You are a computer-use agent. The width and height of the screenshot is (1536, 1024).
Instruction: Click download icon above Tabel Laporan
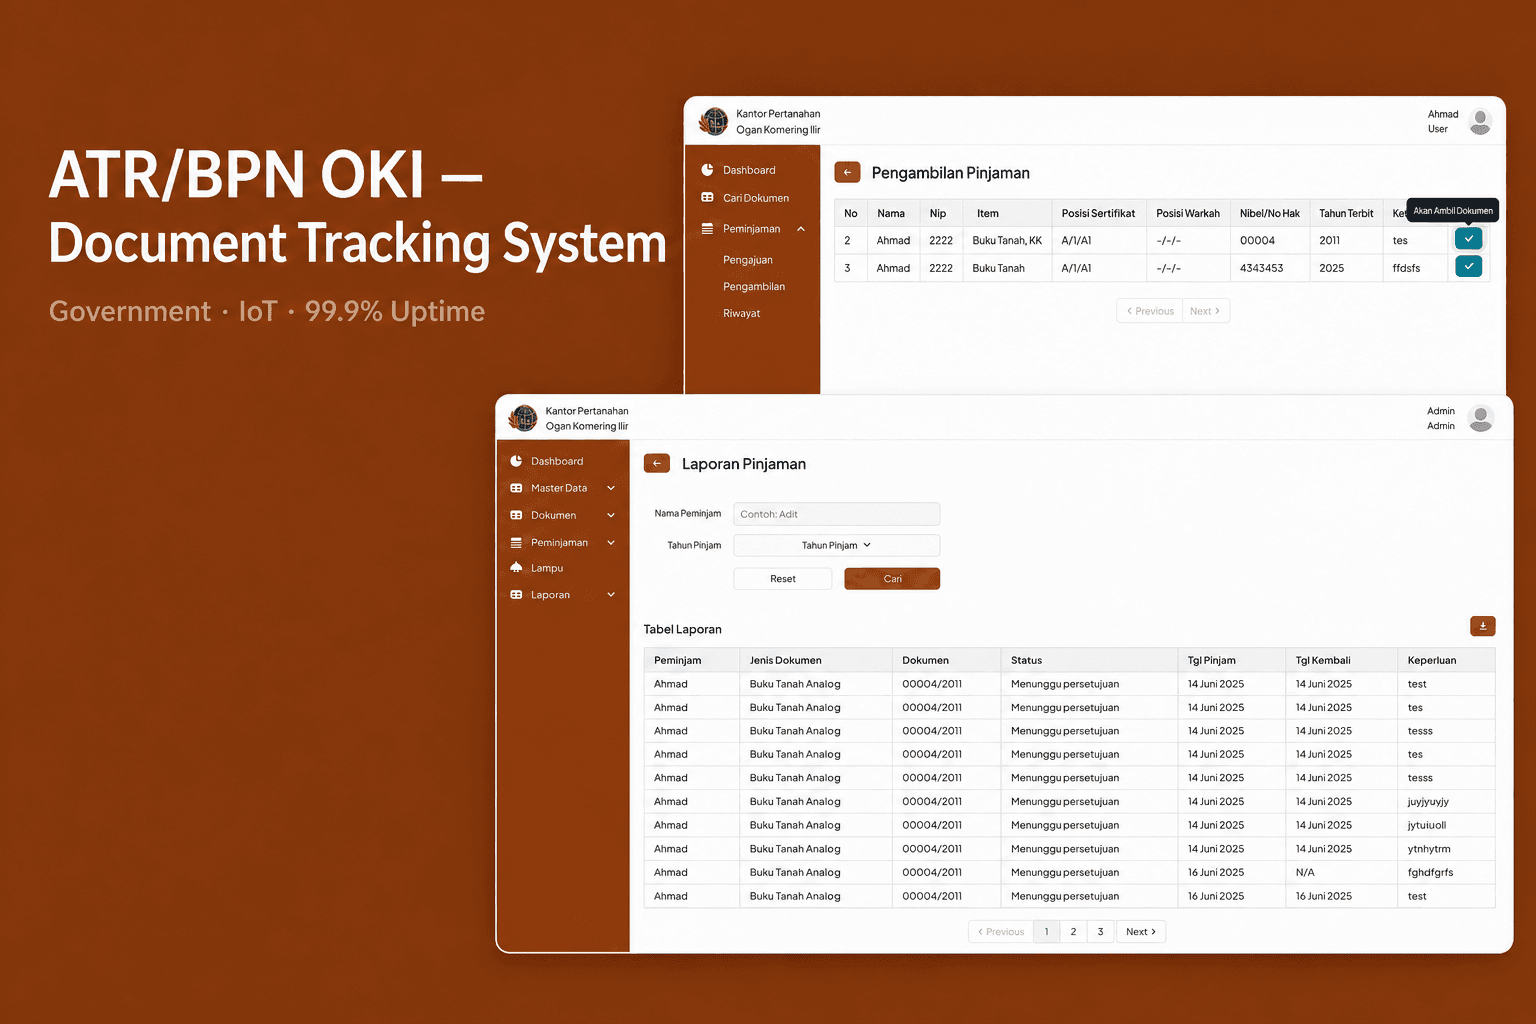pos(1482,626)
